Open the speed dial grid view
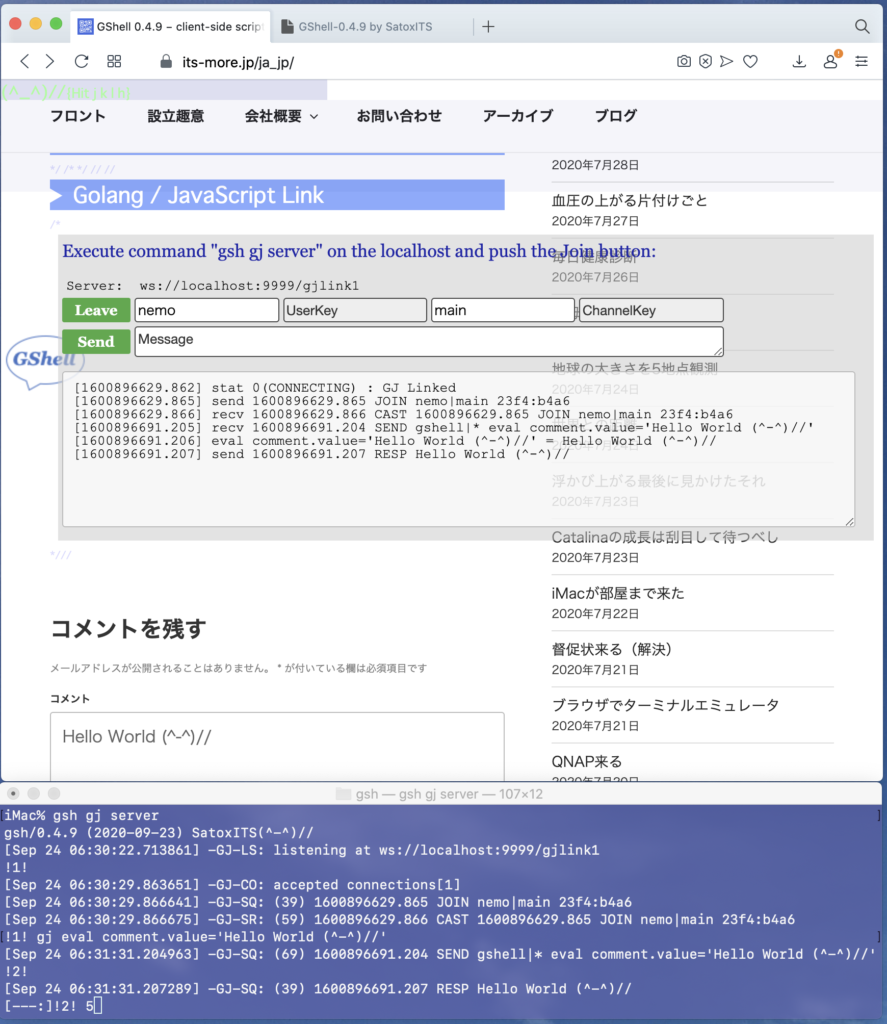 (x=114, y=61)
